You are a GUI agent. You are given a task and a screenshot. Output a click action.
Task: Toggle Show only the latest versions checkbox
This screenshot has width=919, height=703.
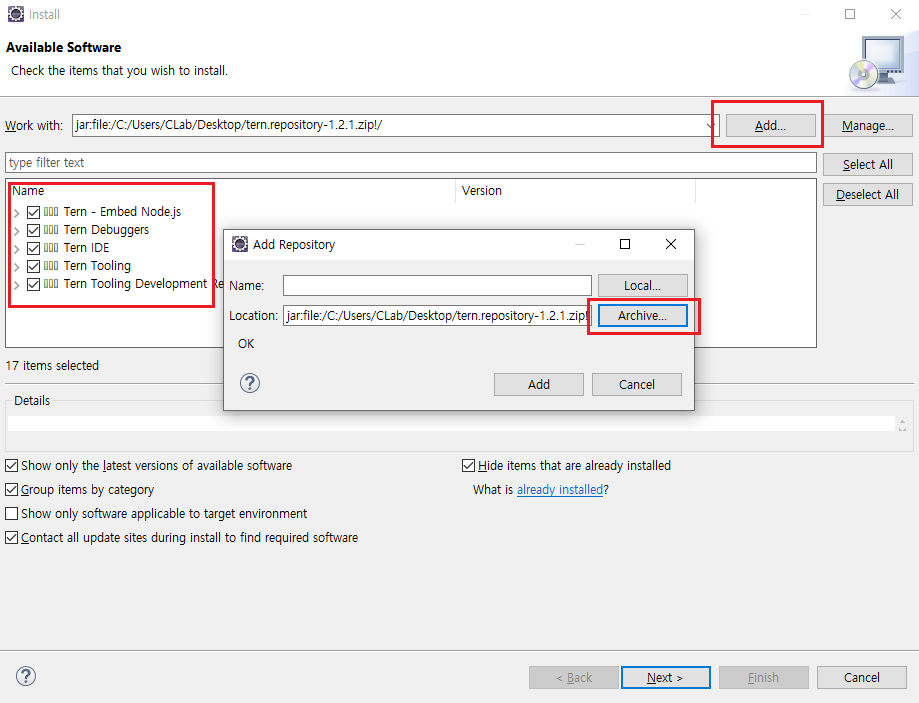[12, 466]
